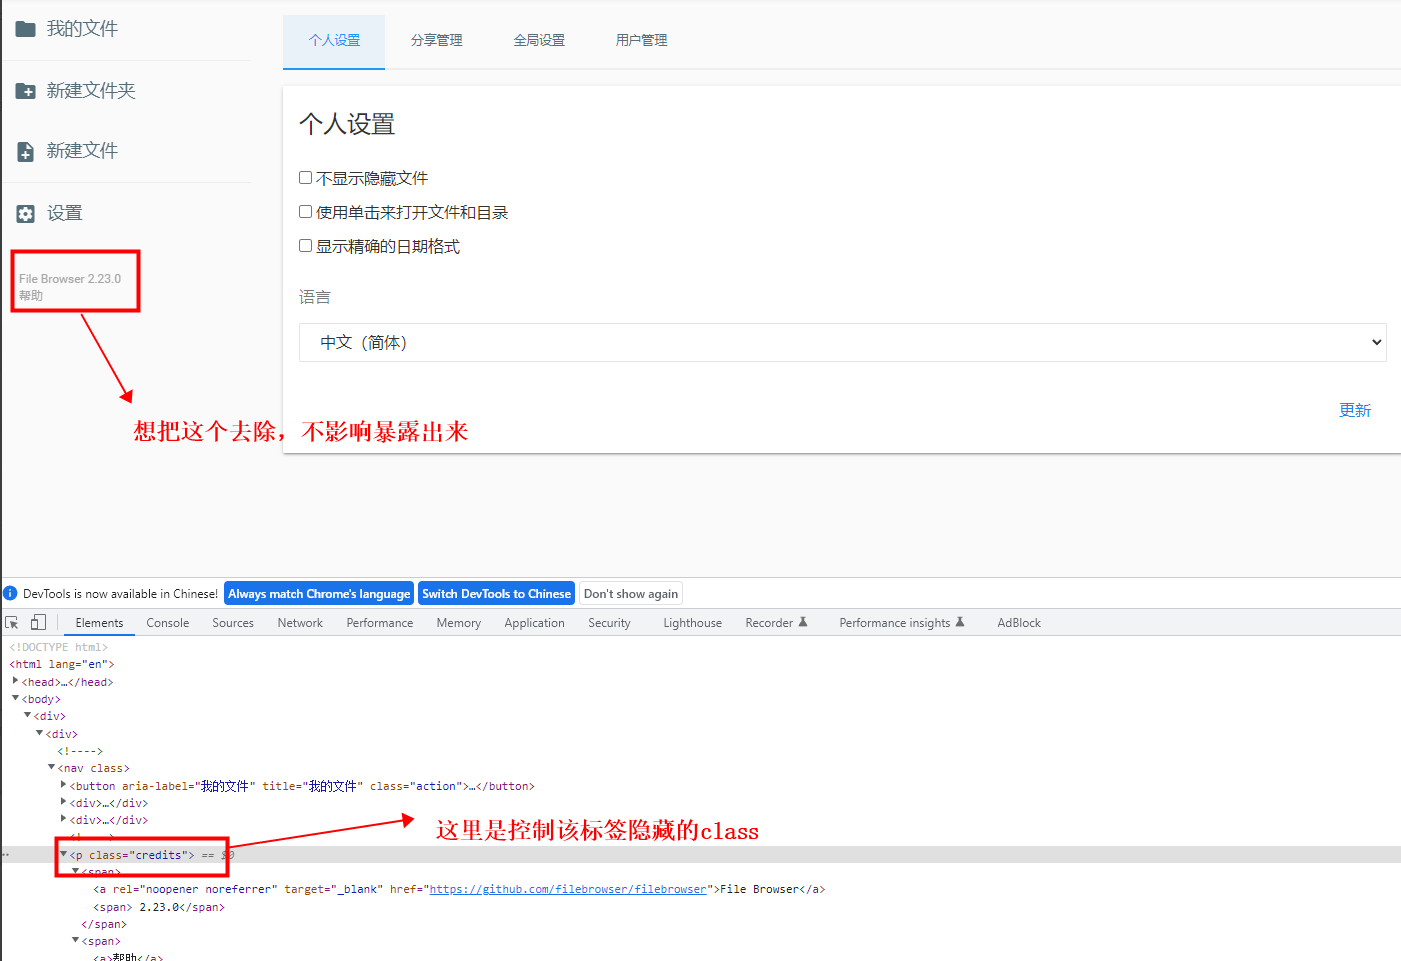Click the experiment icon next to Performance insights
Screen dimensions: 1401x961
coord(962,622)
